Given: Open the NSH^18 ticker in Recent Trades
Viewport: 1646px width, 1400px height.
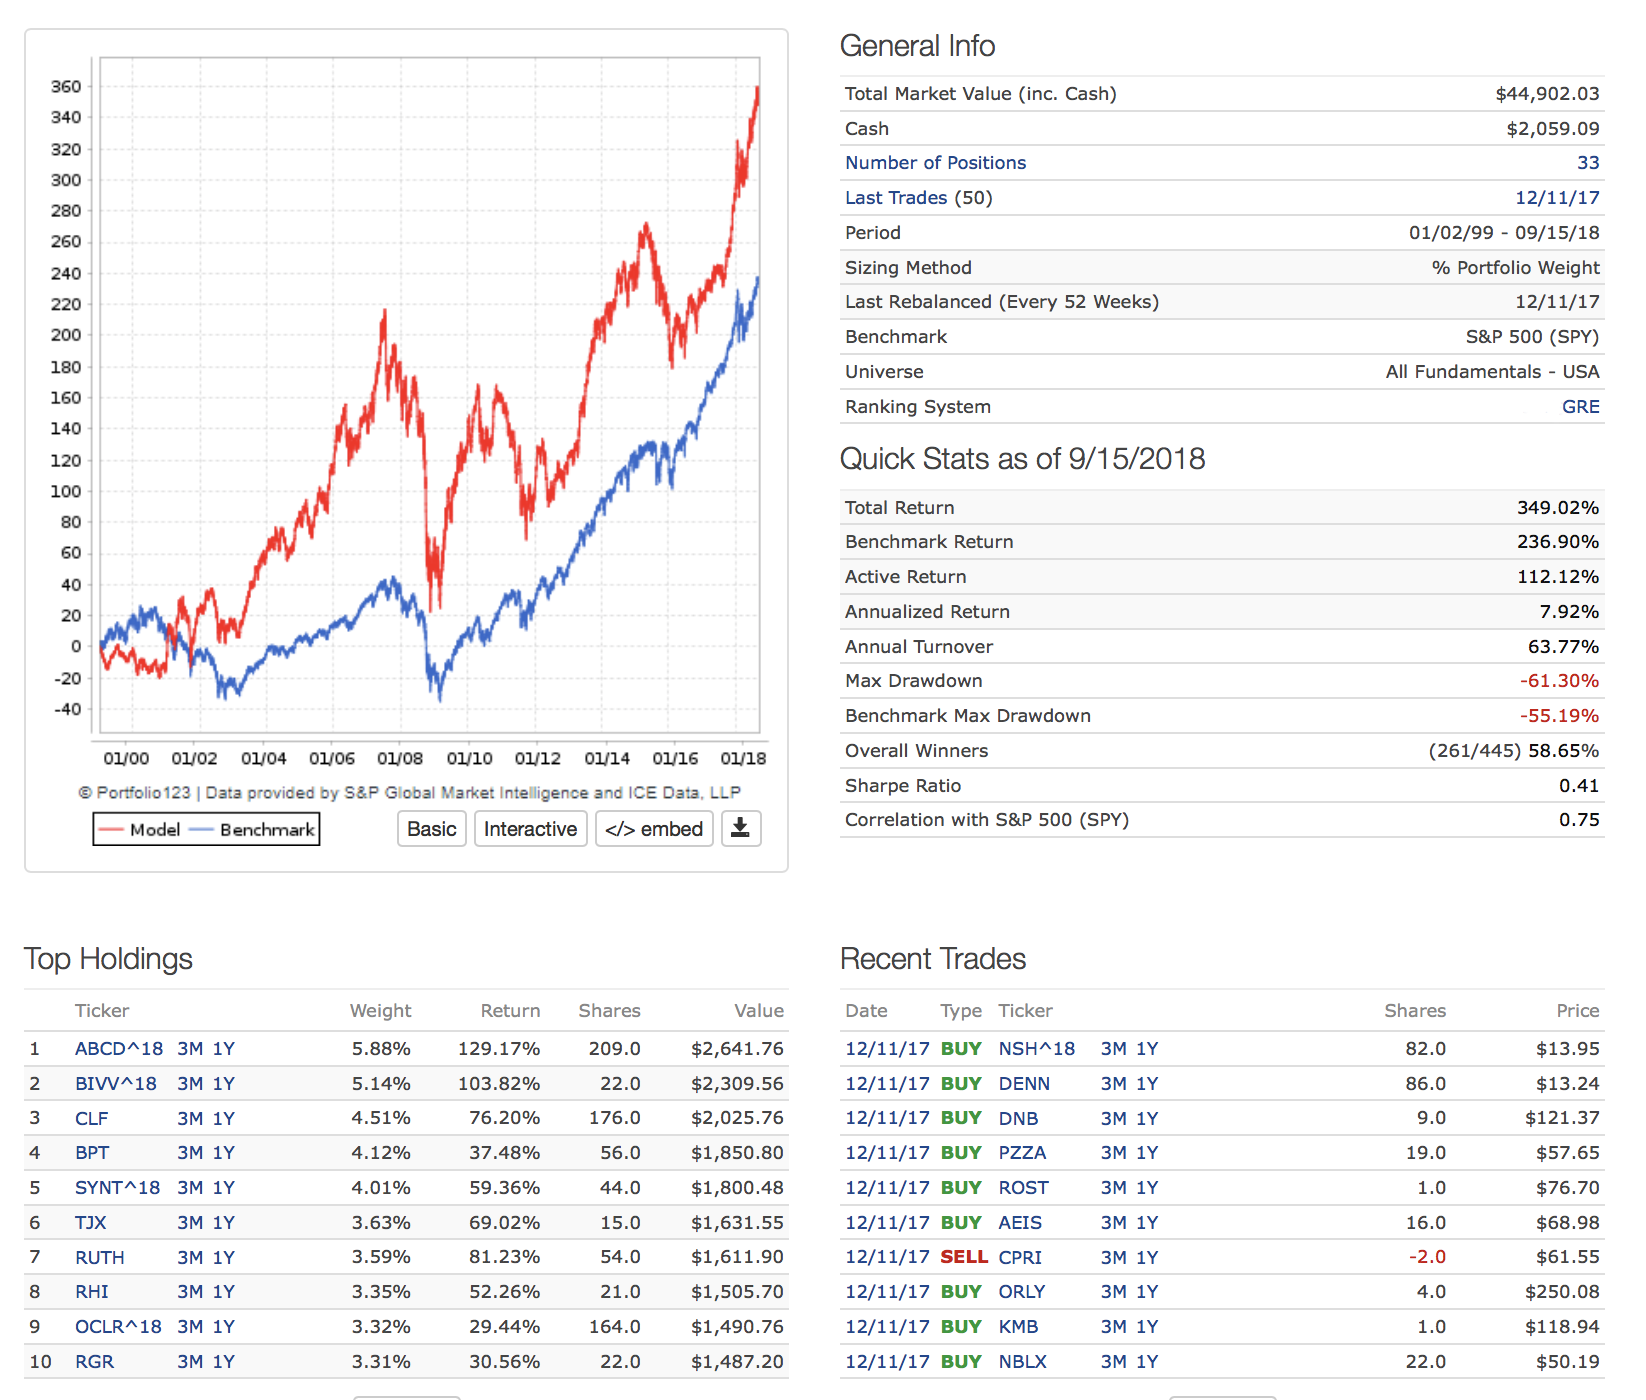Looking at the screenshot, I should pos(1036,1049).
